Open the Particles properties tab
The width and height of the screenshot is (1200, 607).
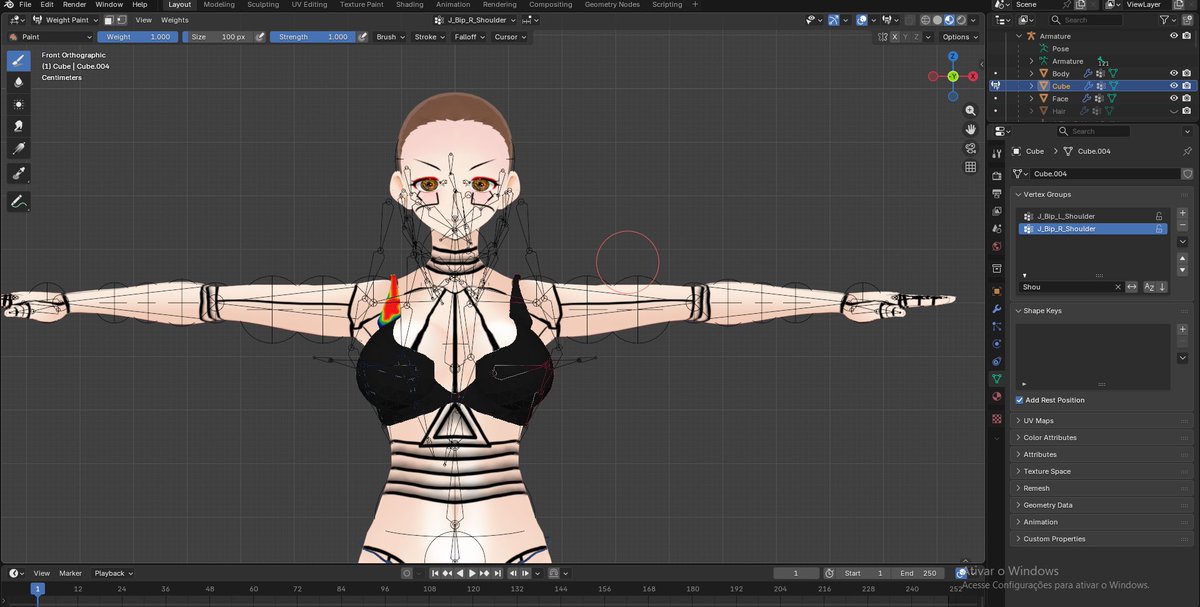997,326
